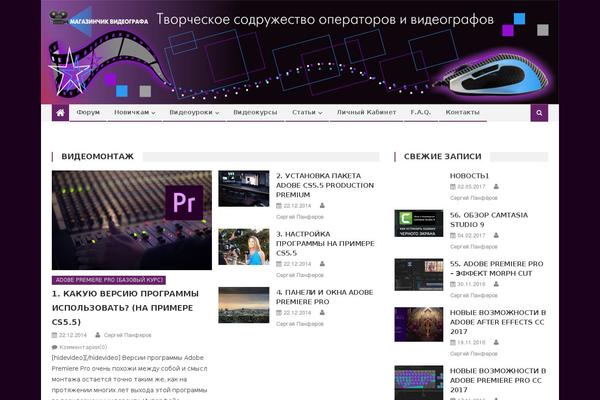The width and height of the screenshot is (600, 400).
Task: Open 56. Обзор Camtasia Studio 9 post
Action: pos(489,220)
